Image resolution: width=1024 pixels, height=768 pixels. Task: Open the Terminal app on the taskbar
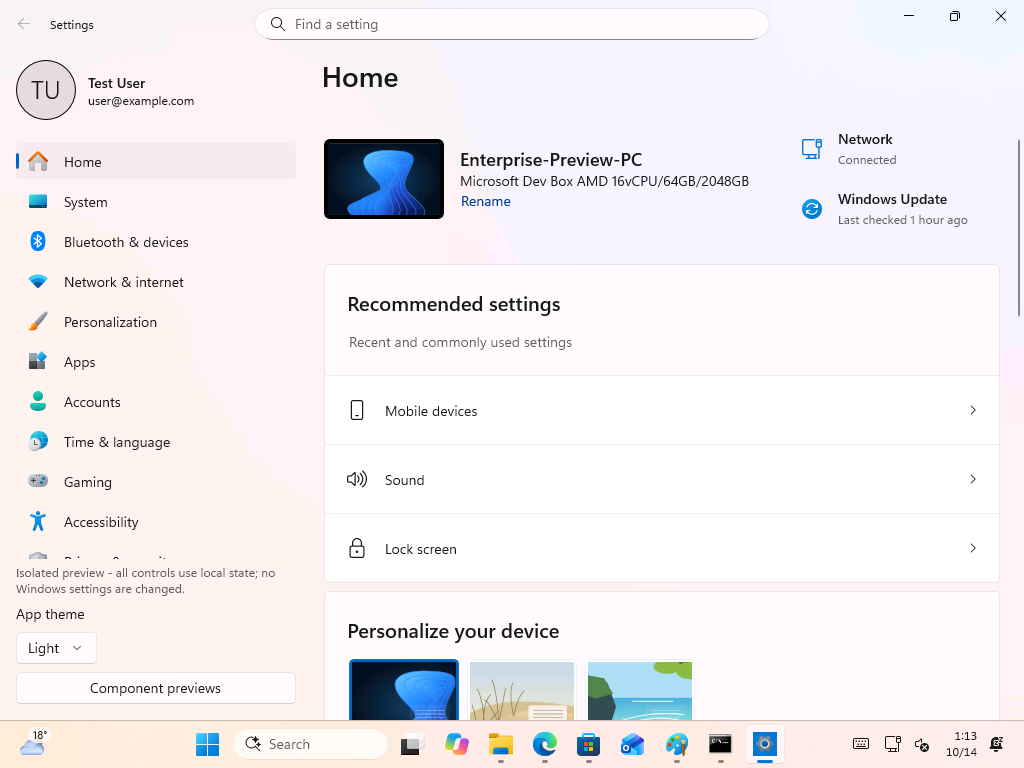(720, 744)
